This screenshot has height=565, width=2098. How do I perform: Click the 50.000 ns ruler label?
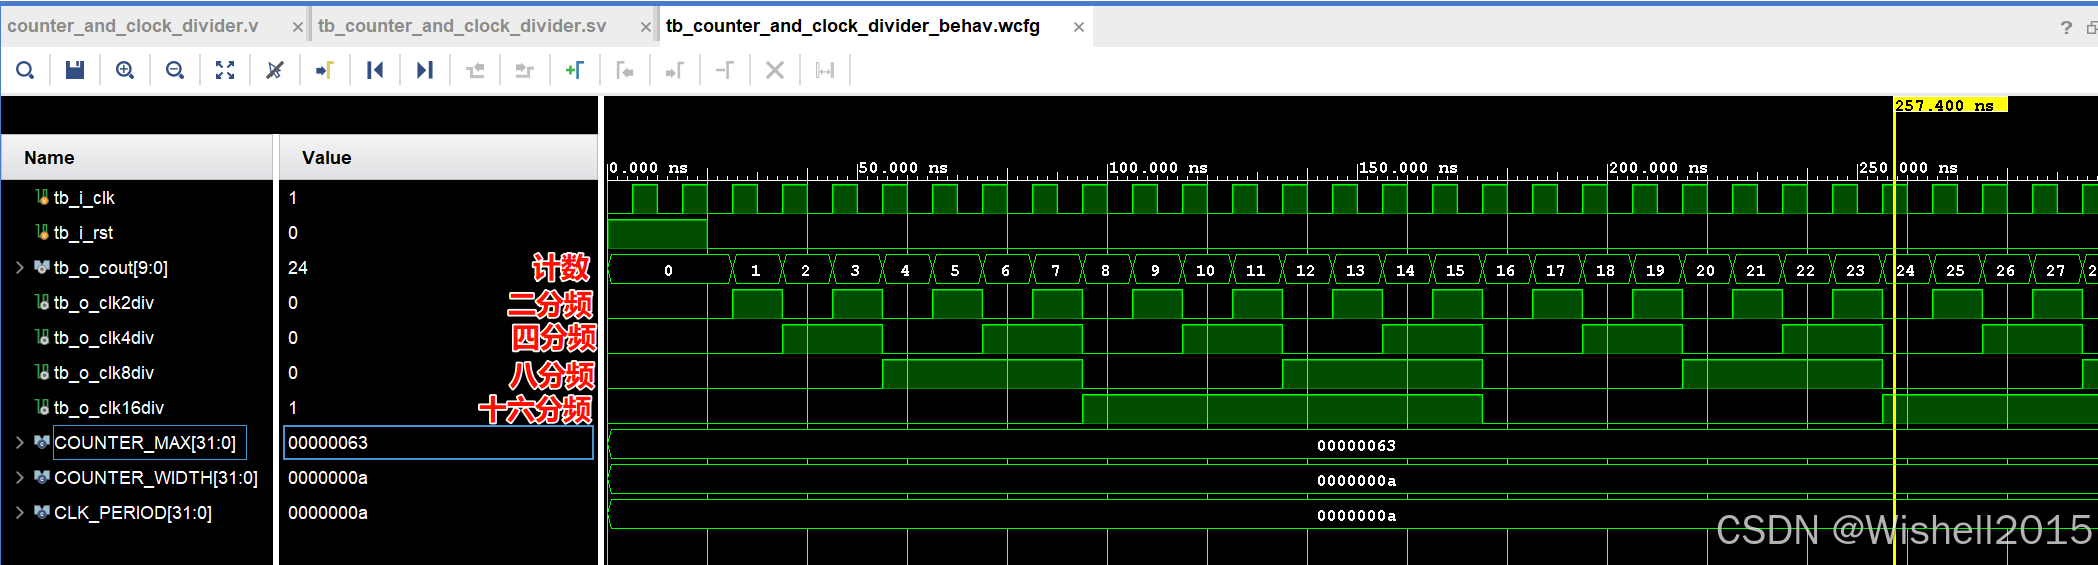[x=903, y=168]
